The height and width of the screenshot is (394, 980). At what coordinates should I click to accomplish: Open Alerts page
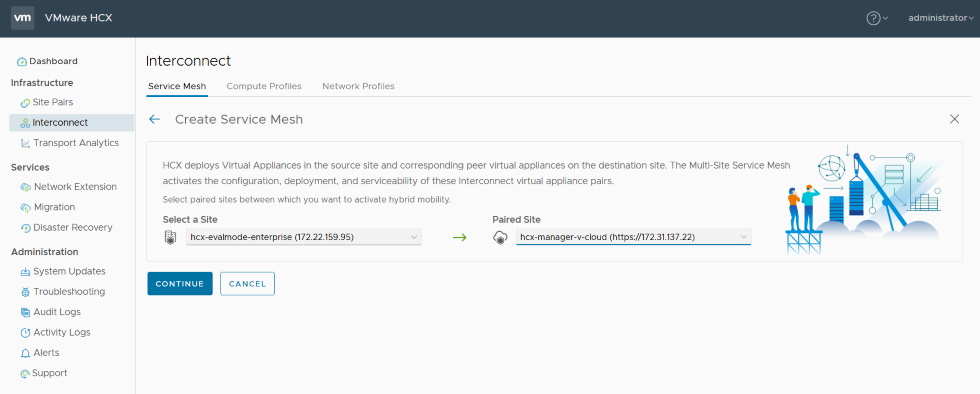coord(46,353)
